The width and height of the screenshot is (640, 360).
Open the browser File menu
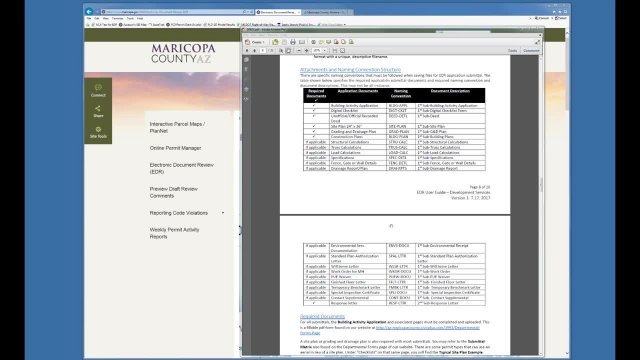[89, 18]
